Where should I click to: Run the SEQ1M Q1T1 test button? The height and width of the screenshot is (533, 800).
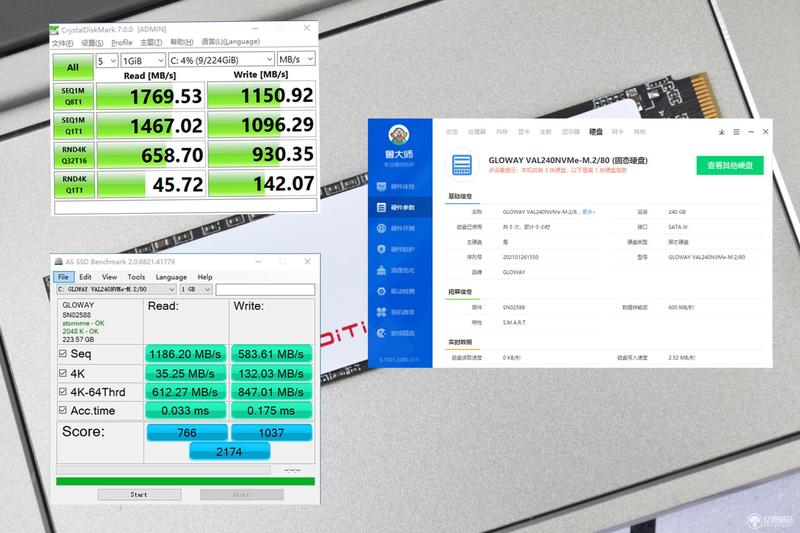click(x=73, y=125)
